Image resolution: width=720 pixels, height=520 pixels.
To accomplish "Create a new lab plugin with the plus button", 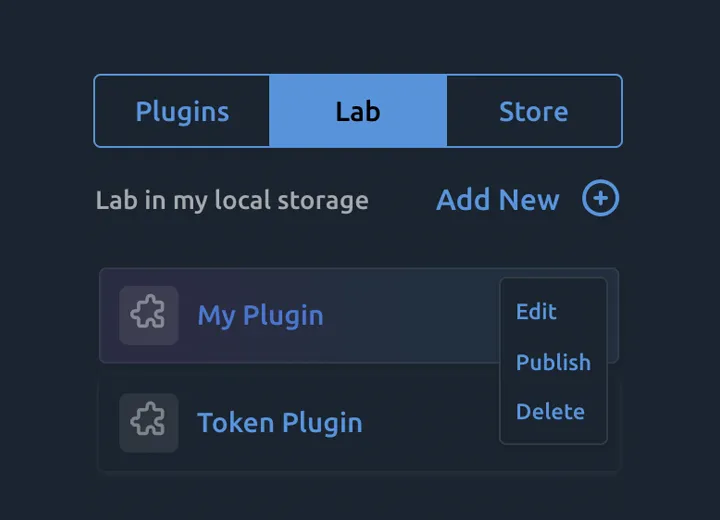I will (x=601, y=199).
